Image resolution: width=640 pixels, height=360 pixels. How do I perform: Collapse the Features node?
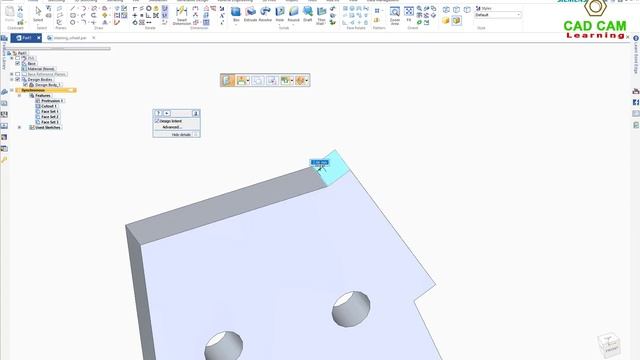point(20,96)
